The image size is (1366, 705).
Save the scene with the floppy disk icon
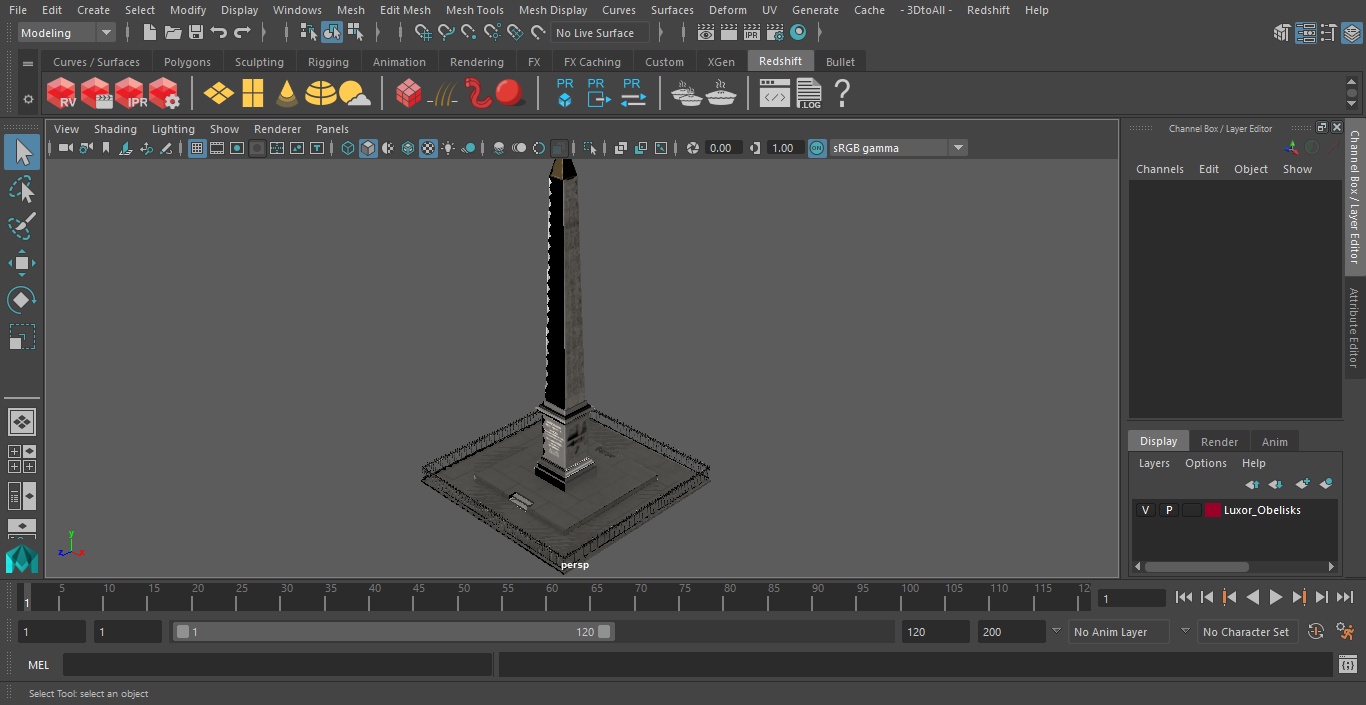click(196, 33)
